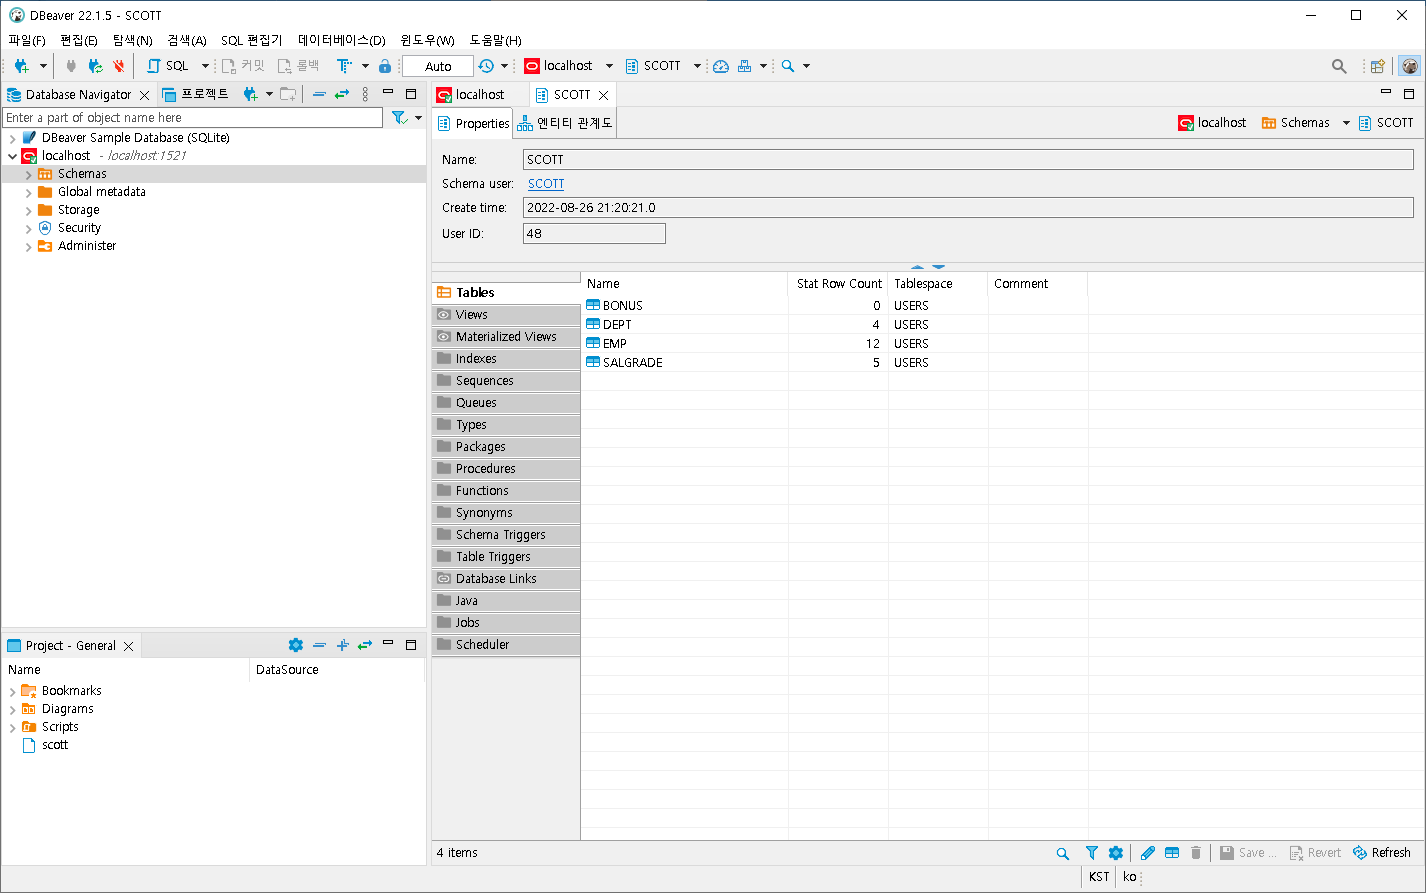Click the search magnifier in main toolbar
1426x893 pixels.
788,66
